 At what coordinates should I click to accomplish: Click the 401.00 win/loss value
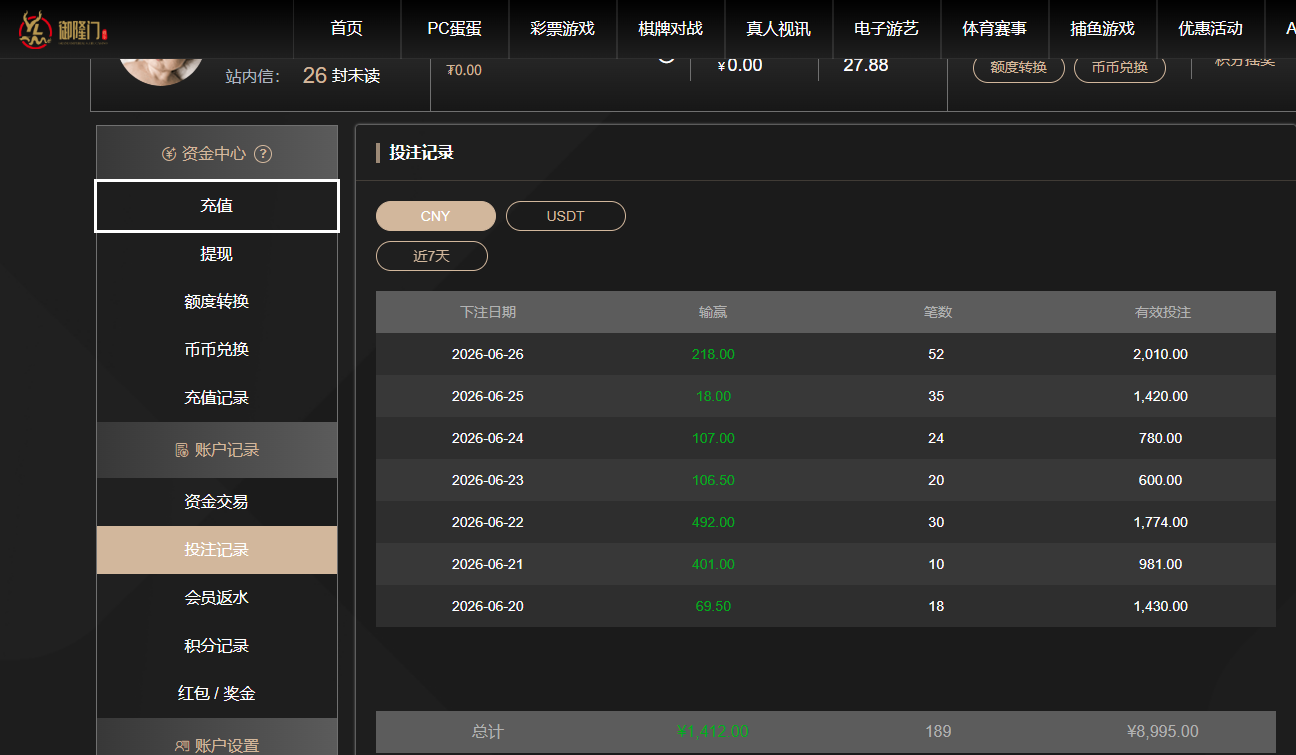tap(713, 564)
